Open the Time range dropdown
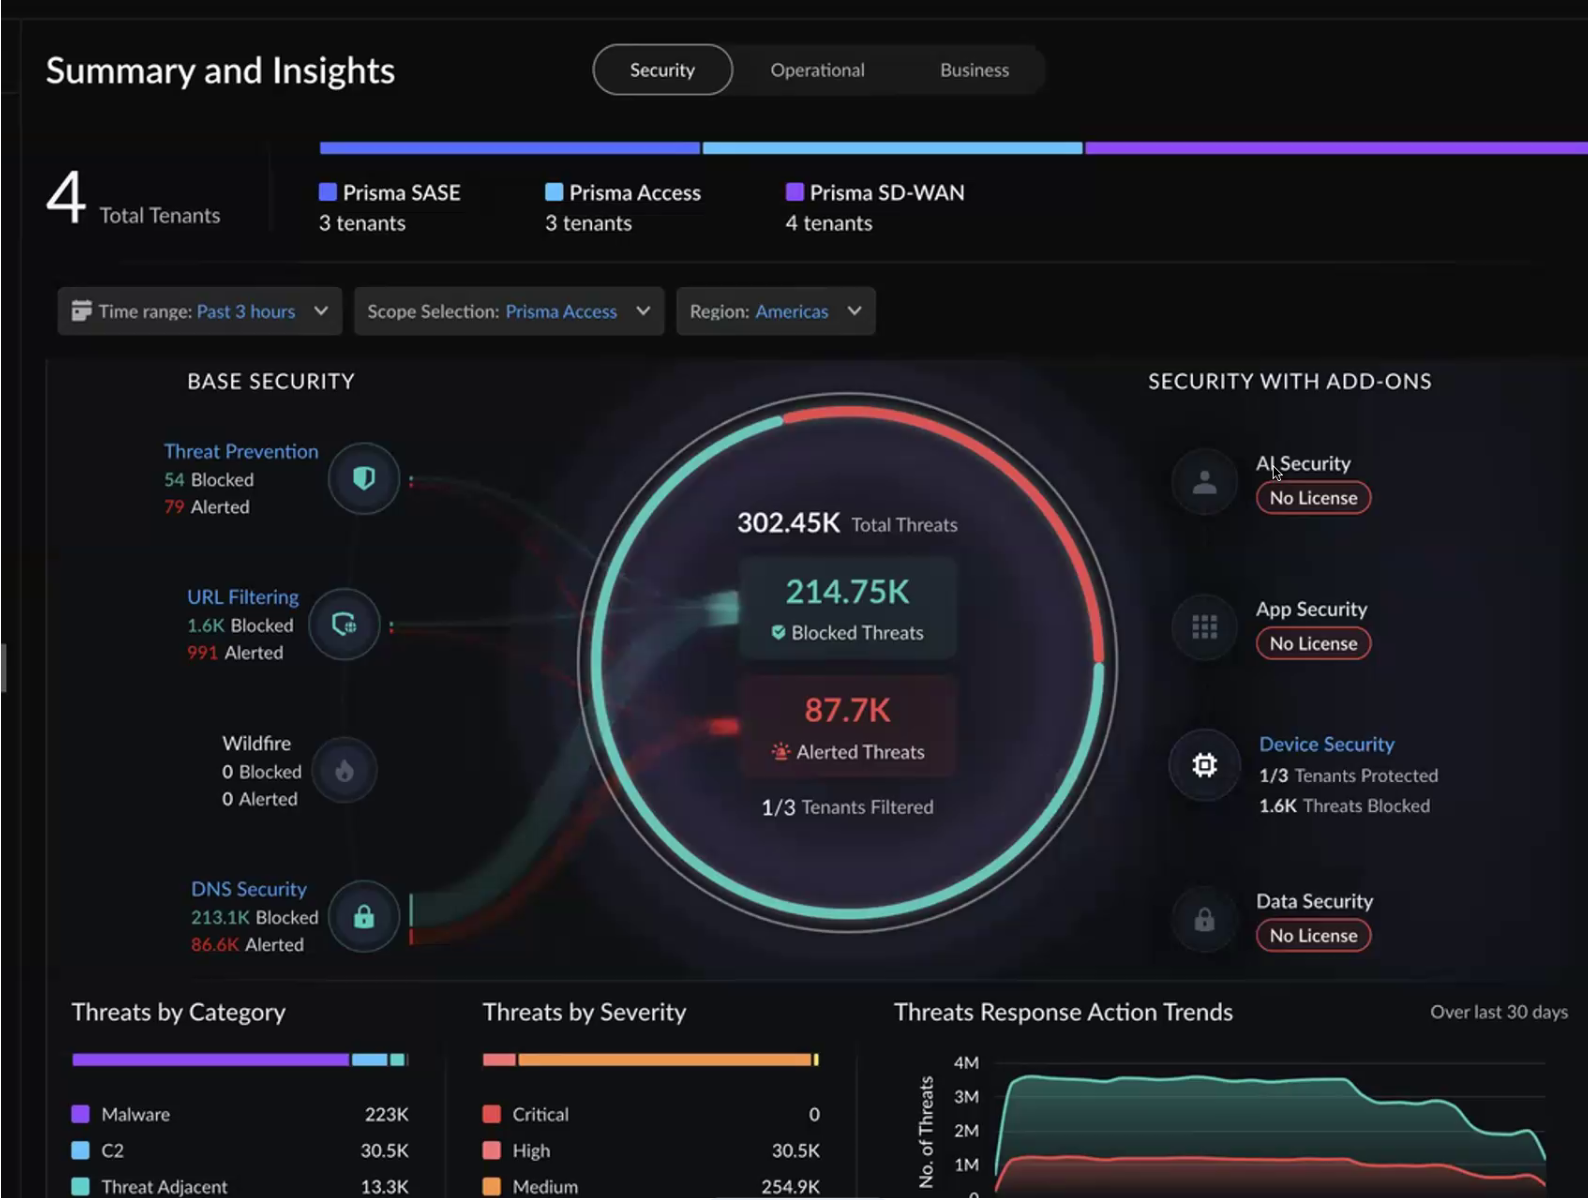This screenshot has height=1200, width=1588. (x=200, y=311)
